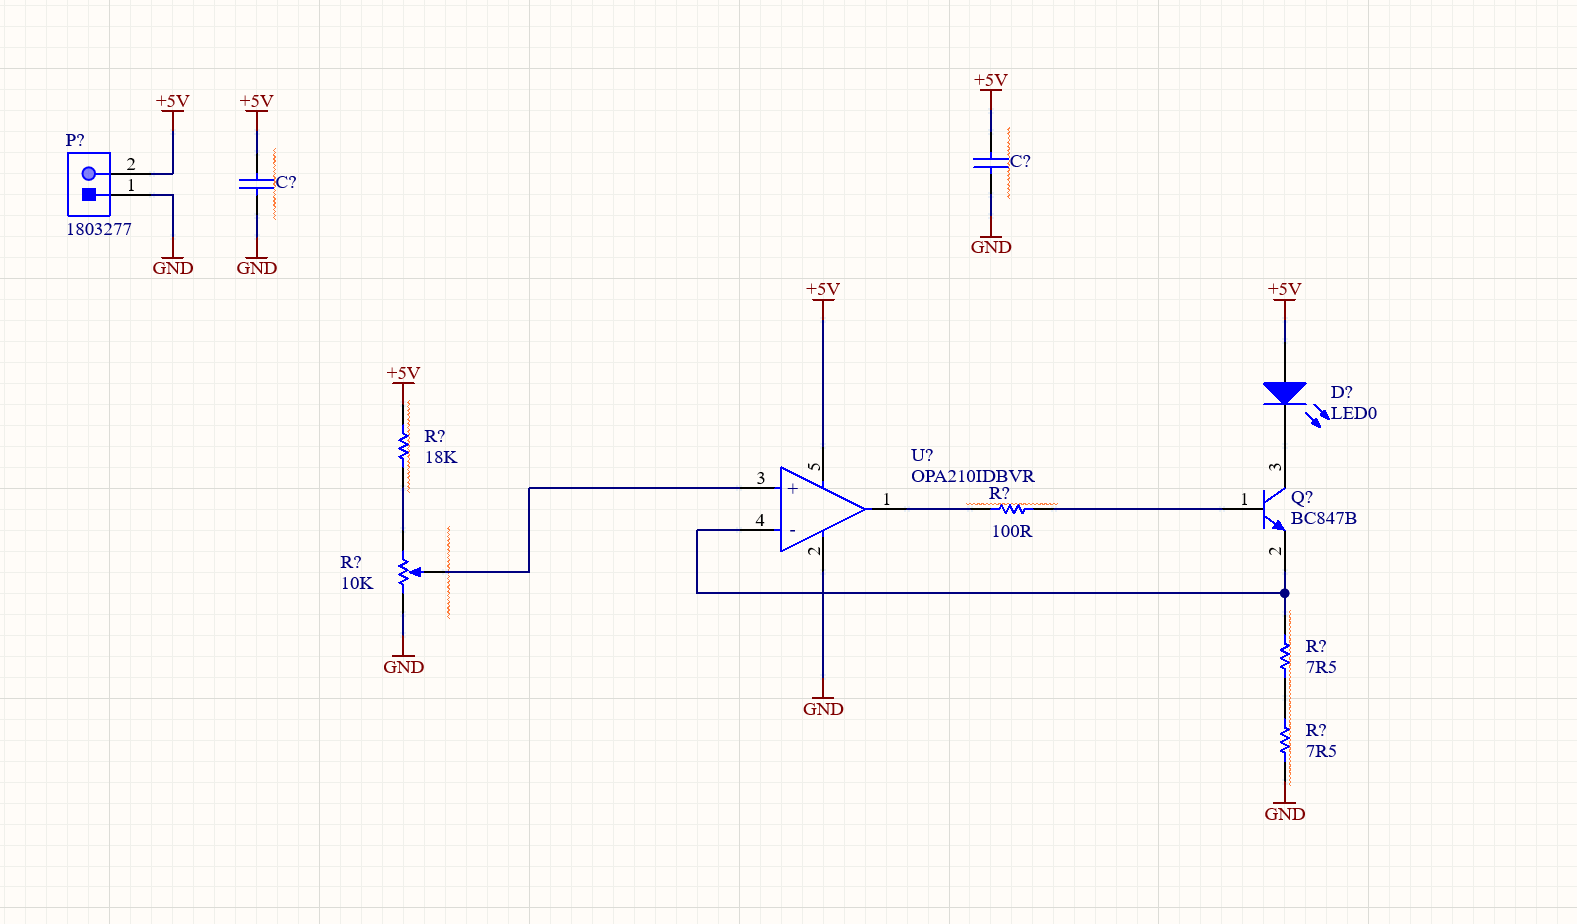This screenshot has height=924, width=1577.
Task: Click the +5V power port above the op-amp
Action: (823, 290)
